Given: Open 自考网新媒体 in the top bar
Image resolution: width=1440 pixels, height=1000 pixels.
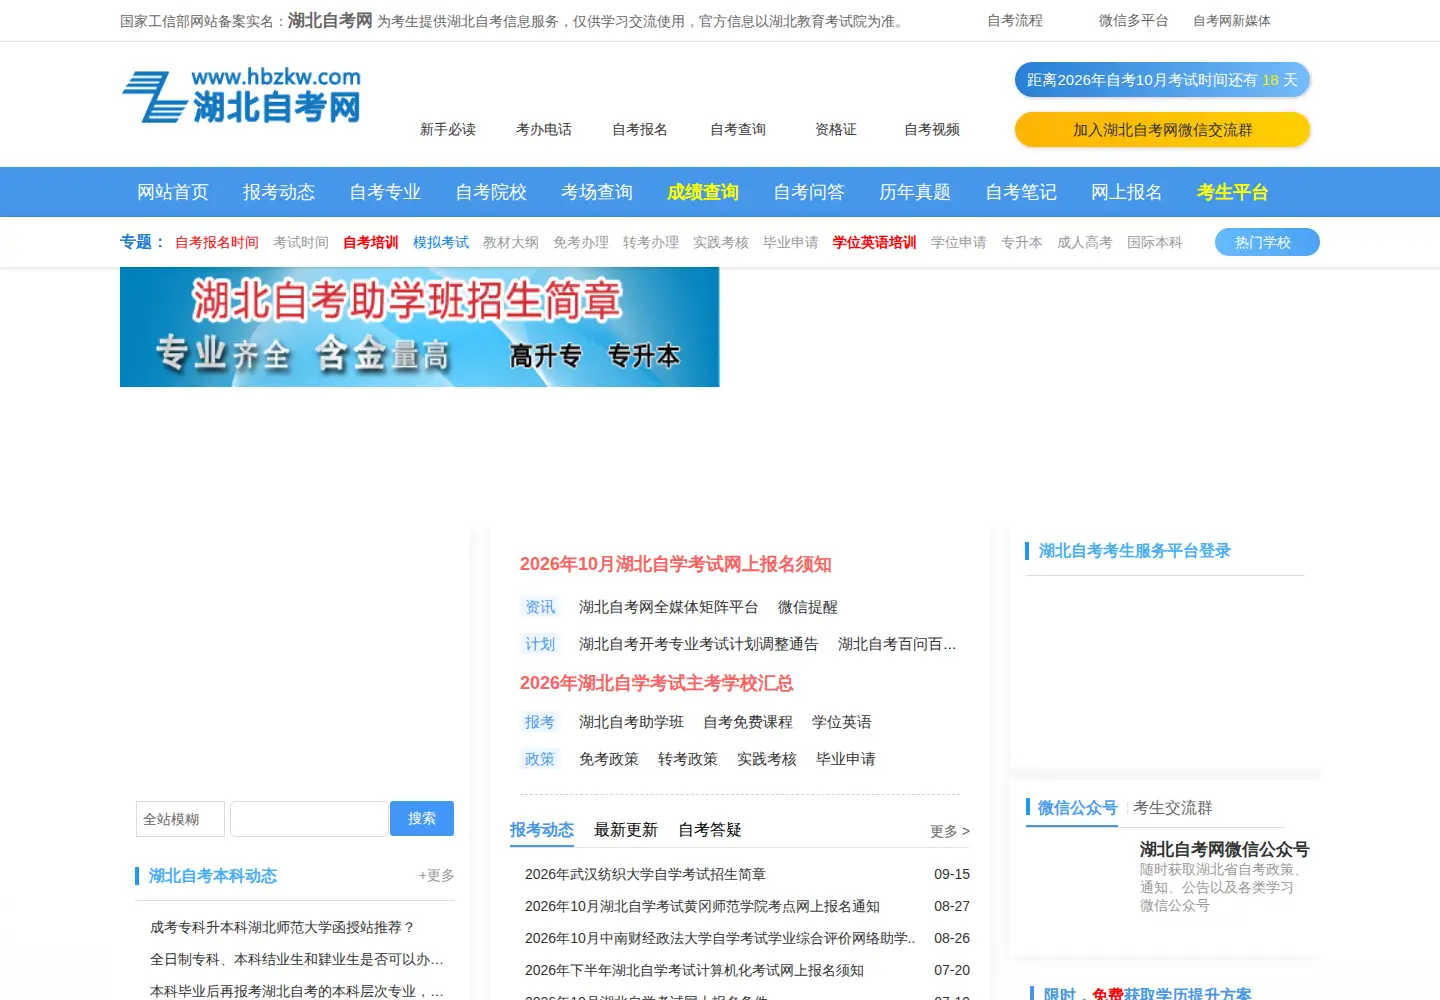Looking at the screenshot, I should (1232, 20).
